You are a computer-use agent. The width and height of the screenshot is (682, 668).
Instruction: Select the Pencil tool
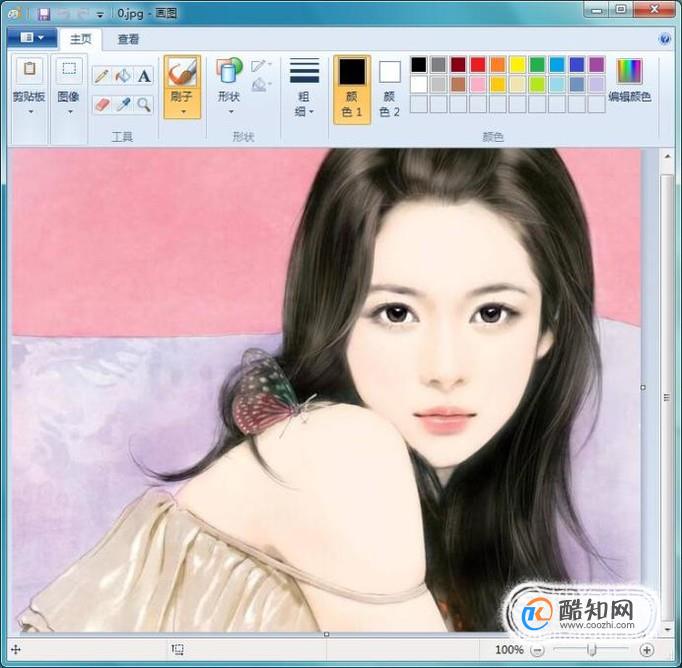click(x=102, y=76)
